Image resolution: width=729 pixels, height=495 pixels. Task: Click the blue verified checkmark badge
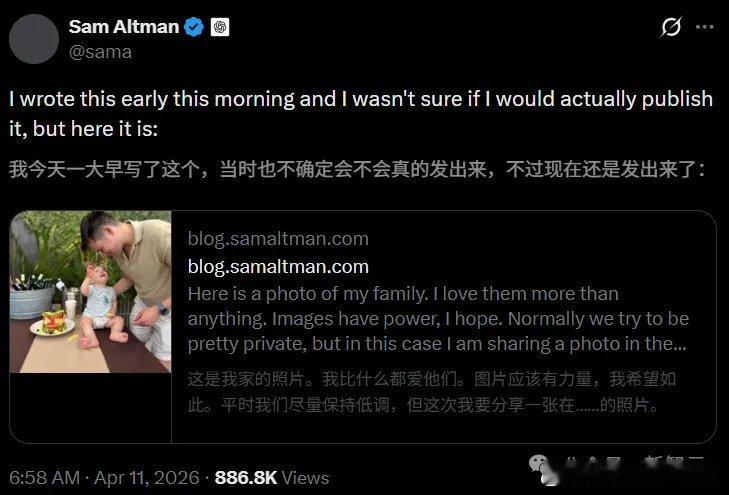(x=194, y=27)
